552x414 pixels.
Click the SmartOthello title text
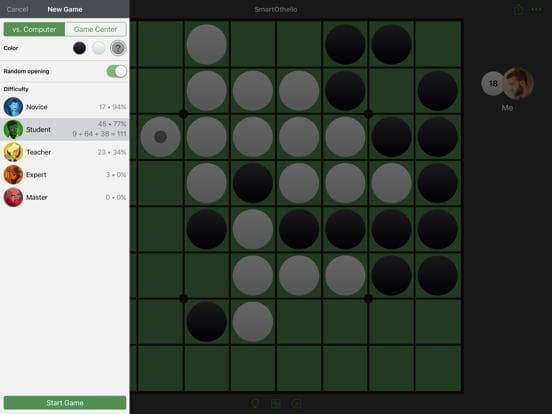[x=276, y=10]
